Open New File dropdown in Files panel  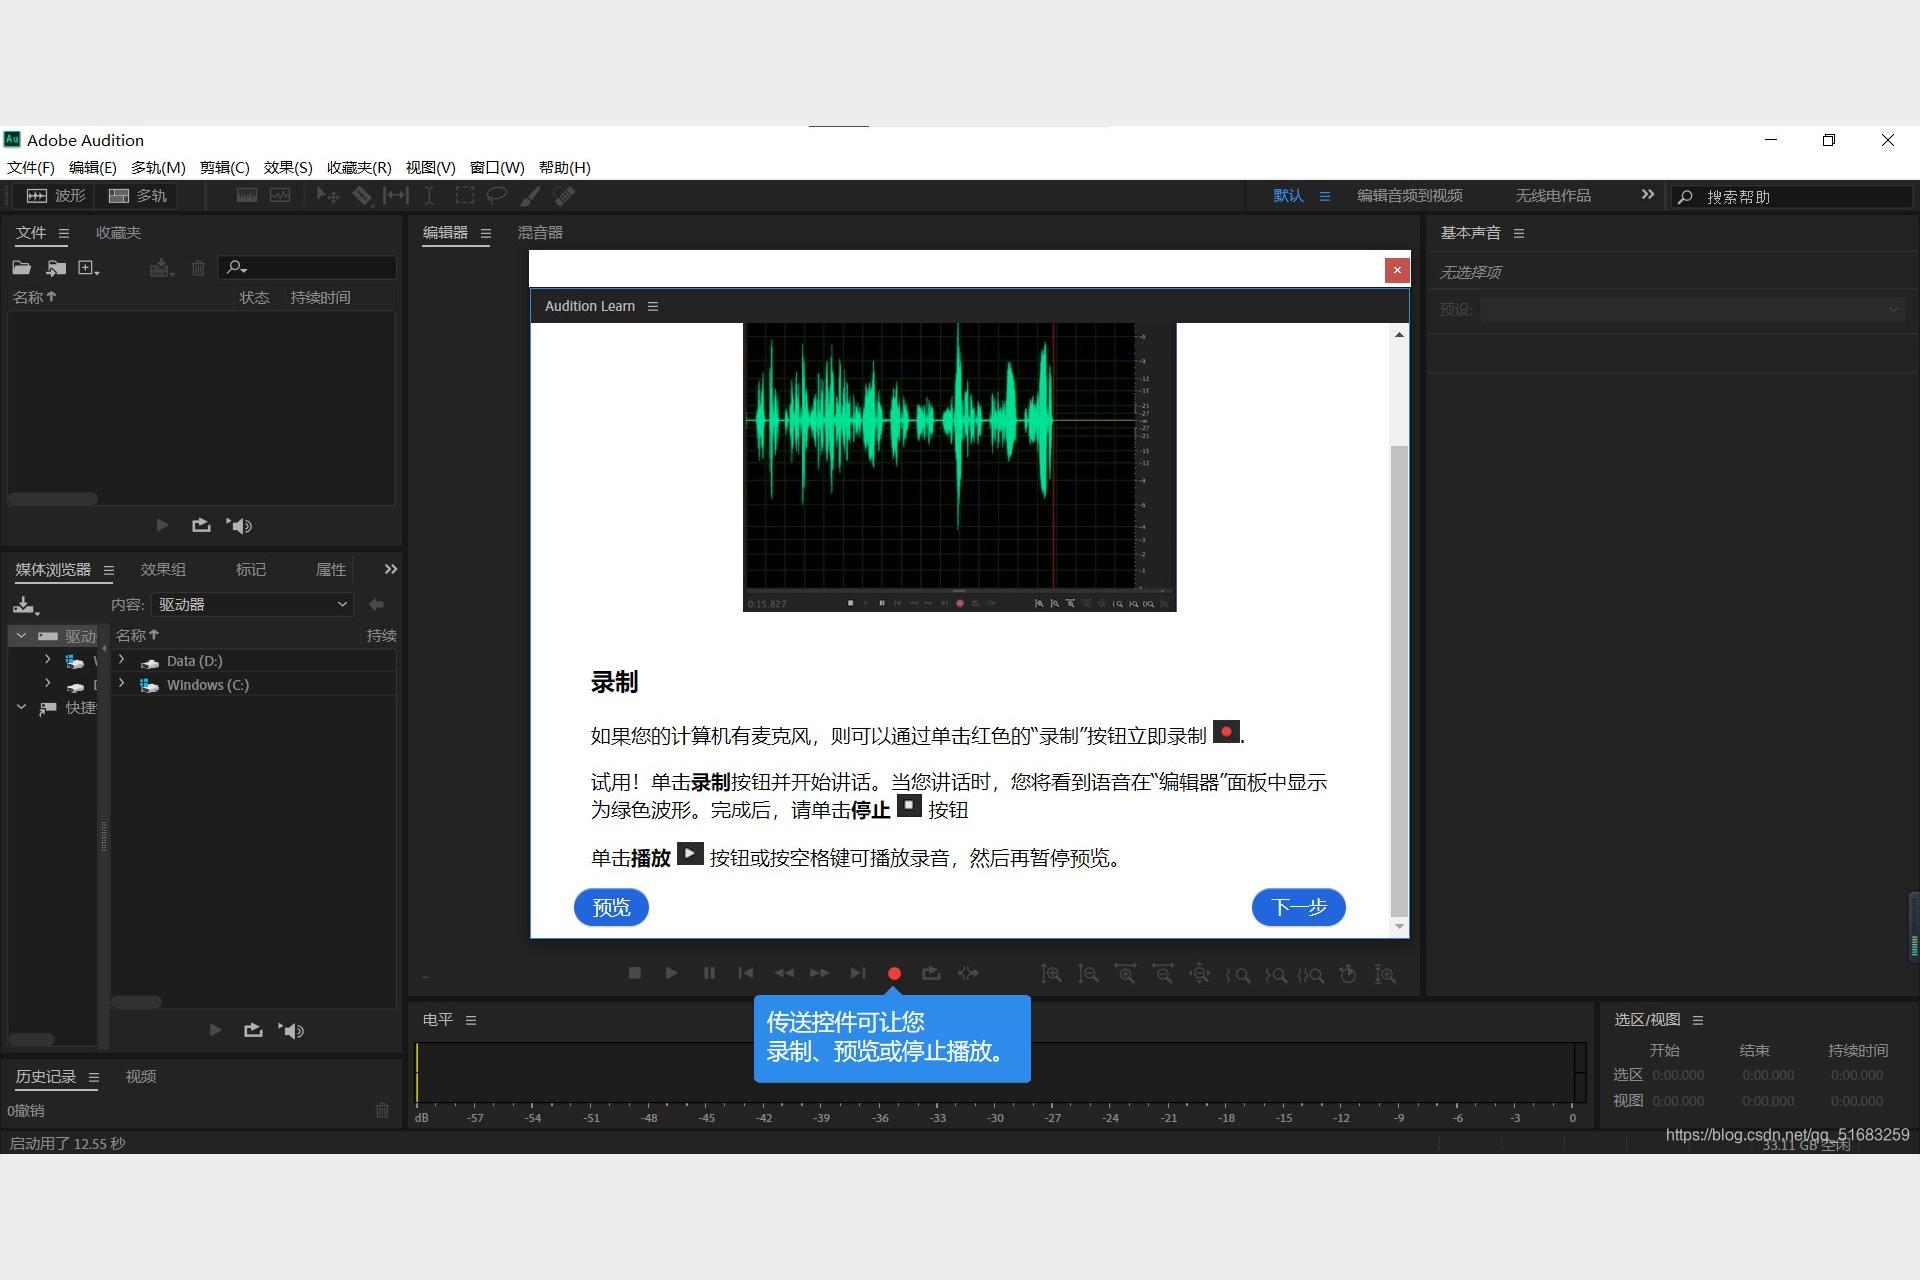[x=89, y=268]
